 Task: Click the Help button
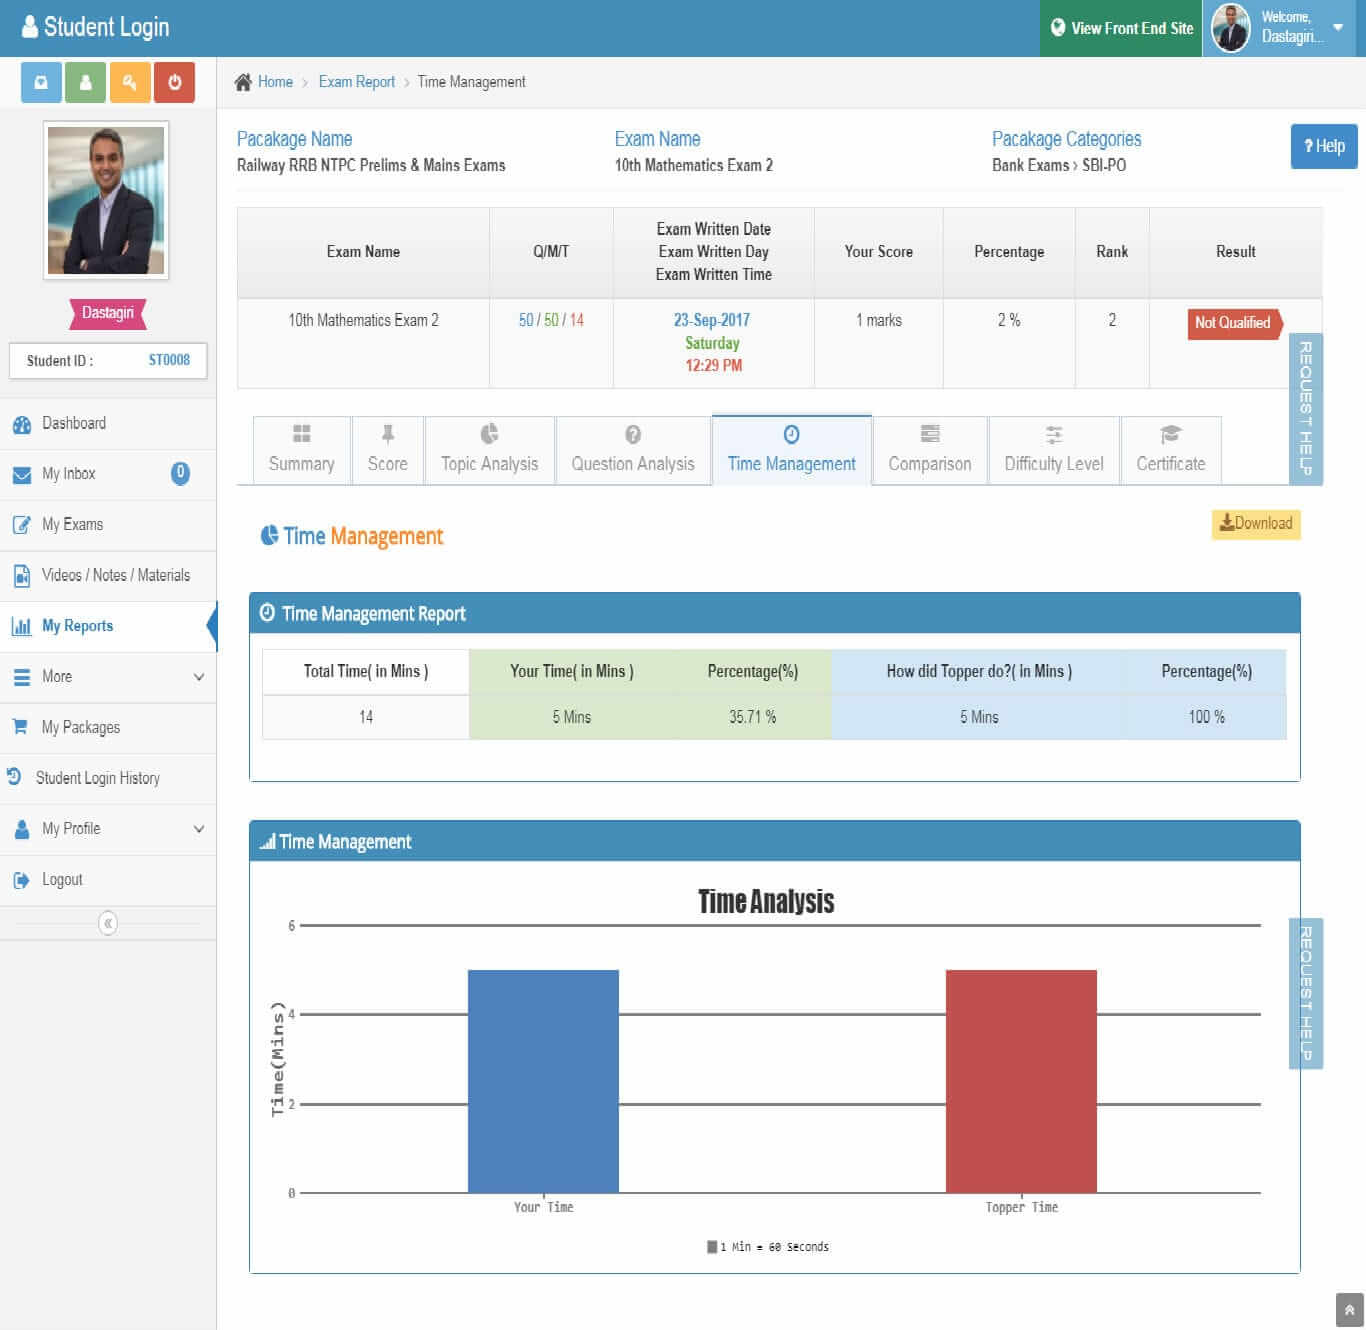[x=1323, y=146]
